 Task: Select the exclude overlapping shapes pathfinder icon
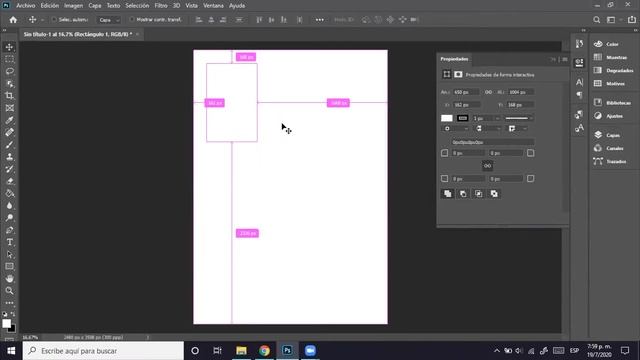point(494,194)
